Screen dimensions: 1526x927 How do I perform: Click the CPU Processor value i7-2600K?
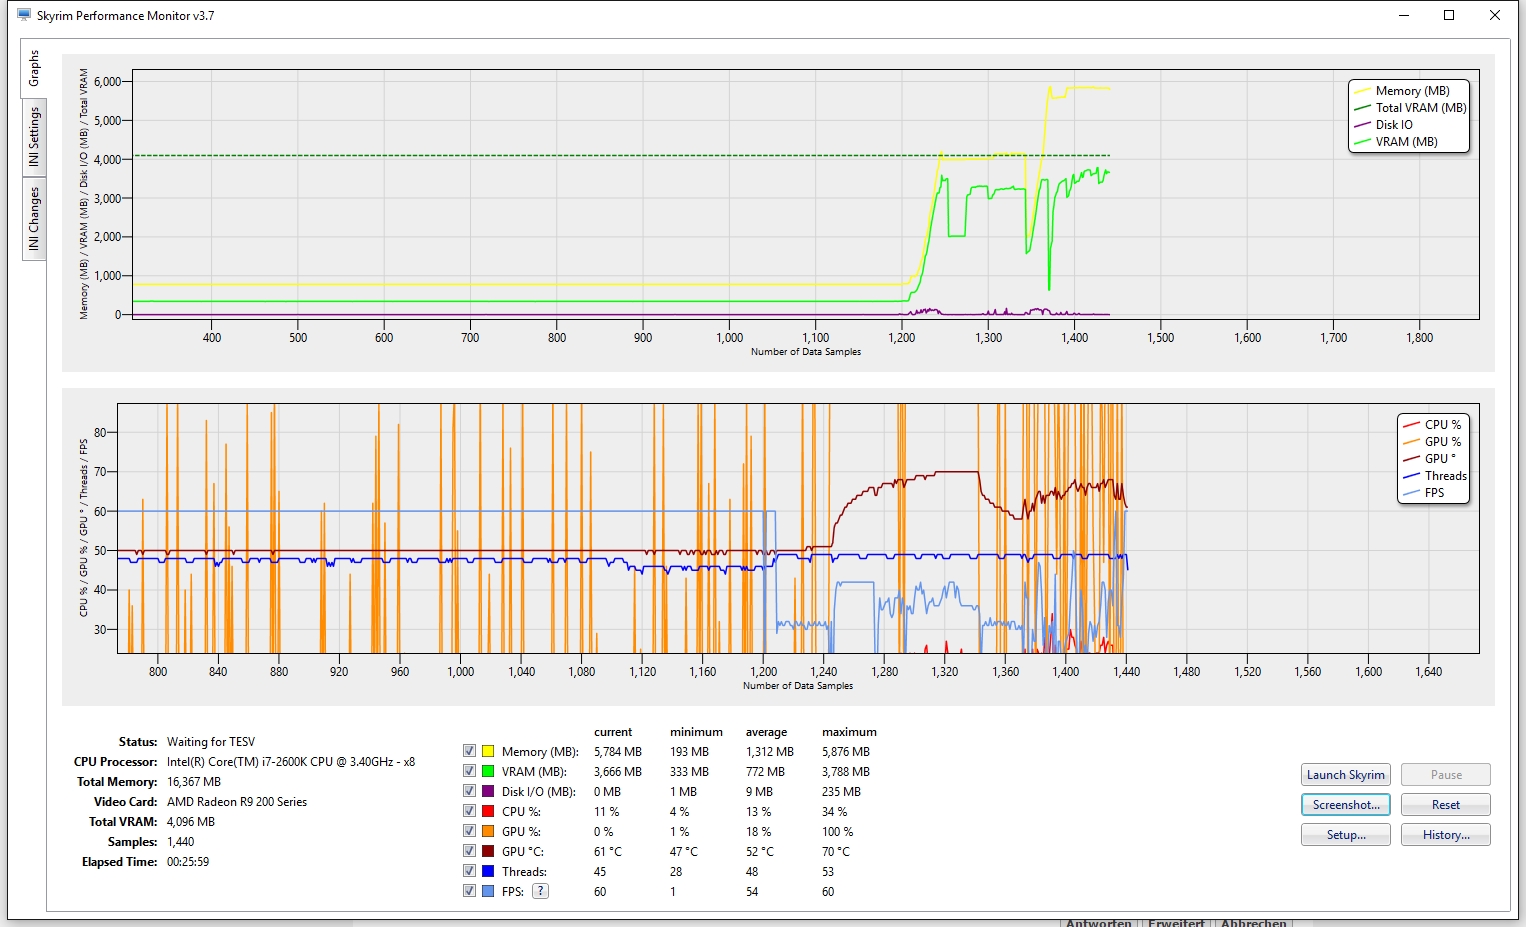coord(291,762)
